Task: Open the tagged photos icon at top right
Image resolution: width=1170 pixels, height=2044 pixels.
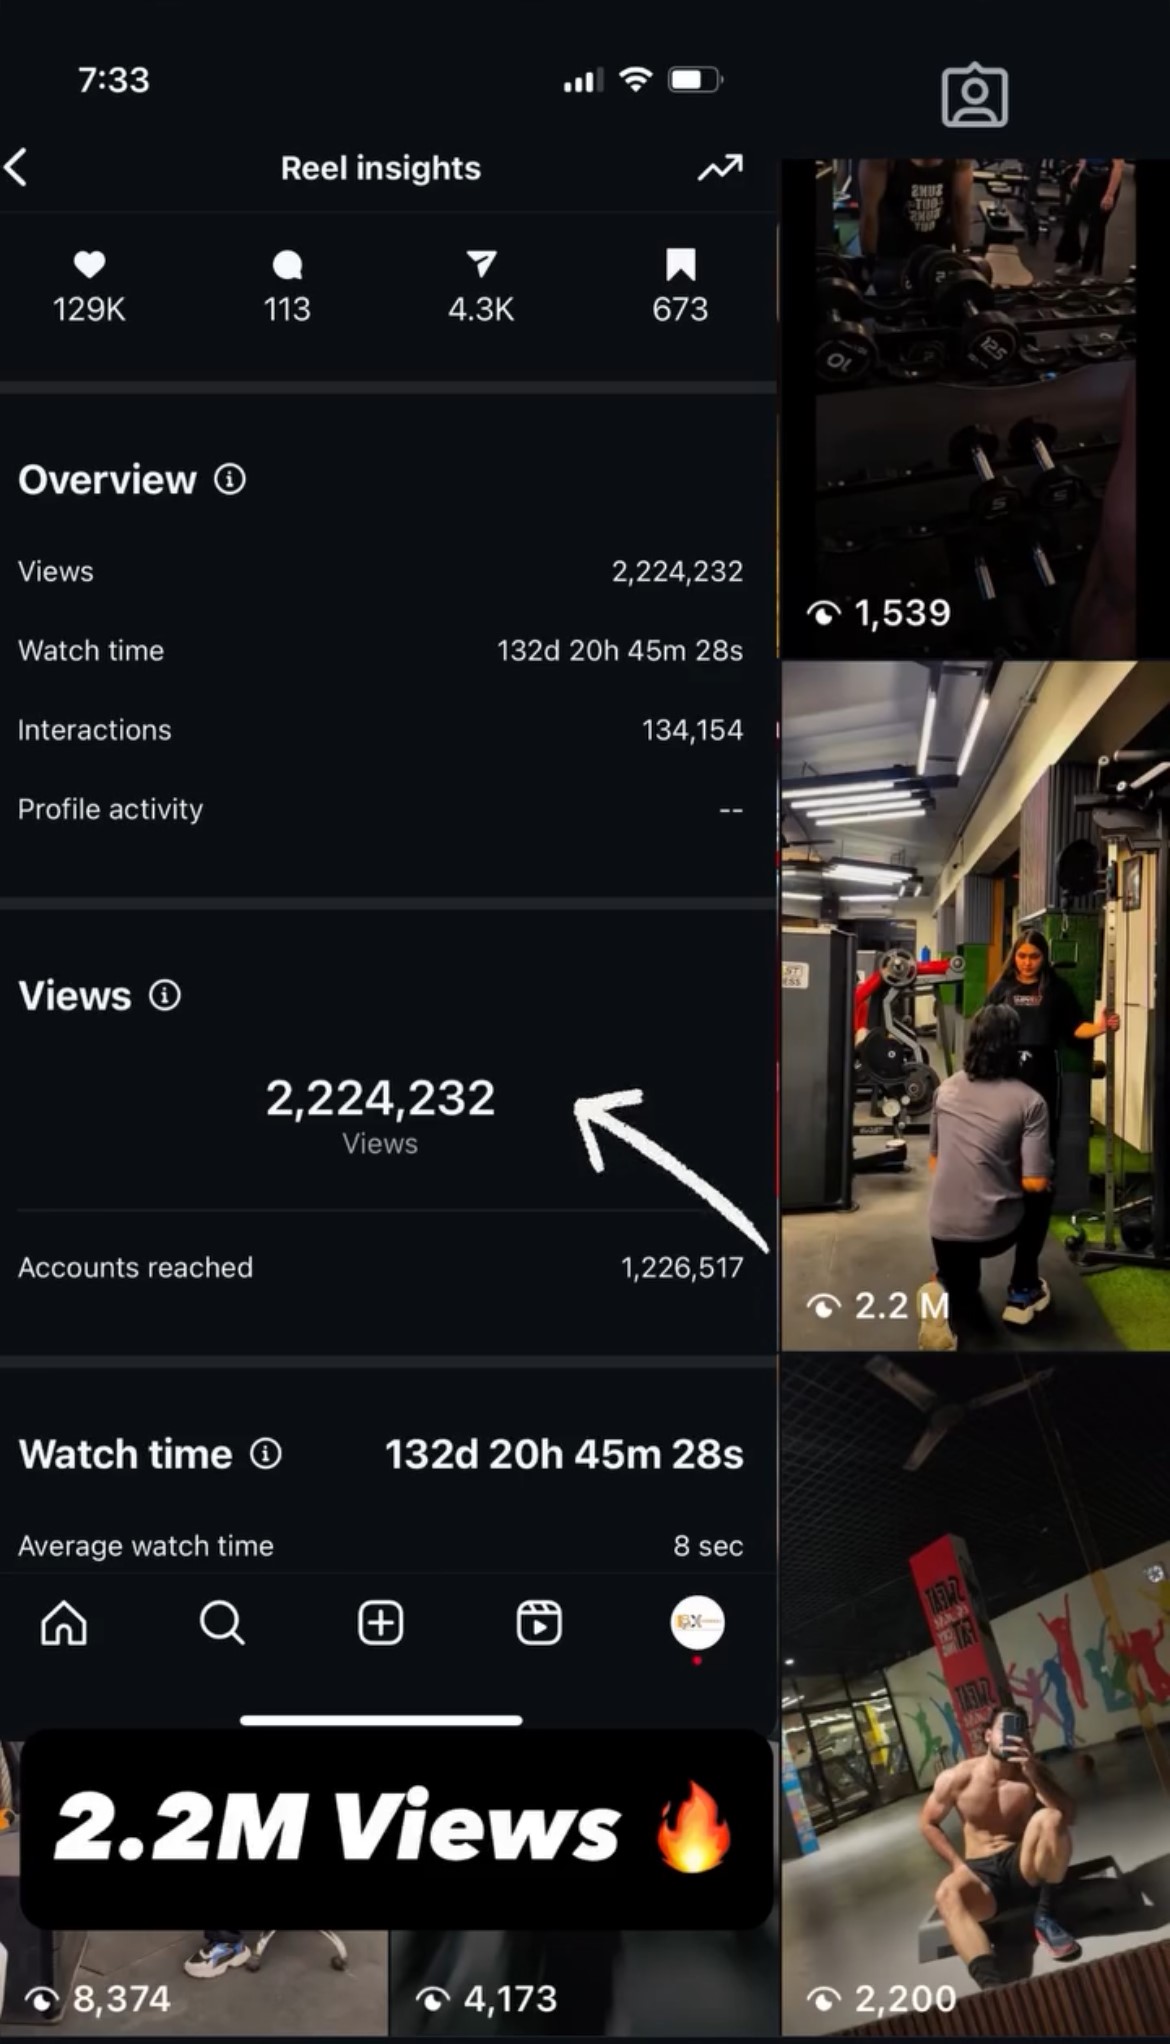Action: pyautogui.click(x=974, y=96)
